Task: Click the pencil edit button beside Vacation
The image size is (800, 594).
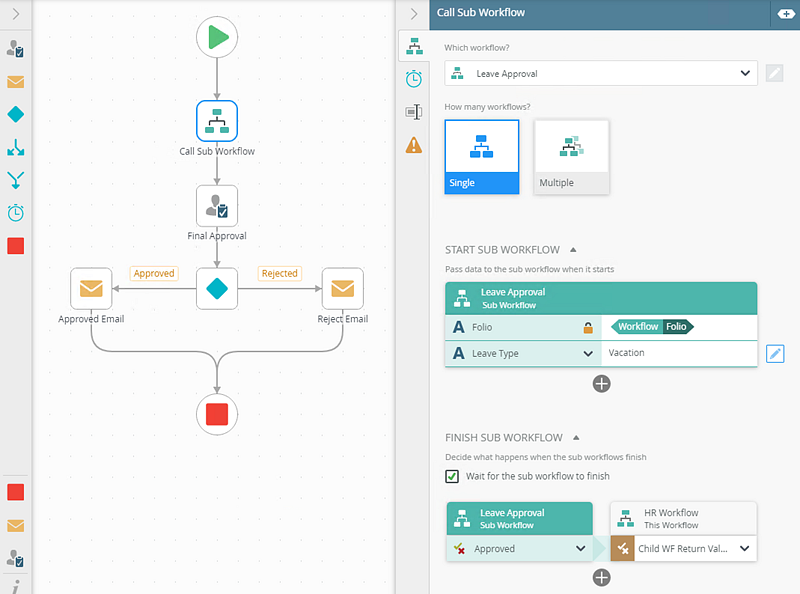Action: pos(775,353)
